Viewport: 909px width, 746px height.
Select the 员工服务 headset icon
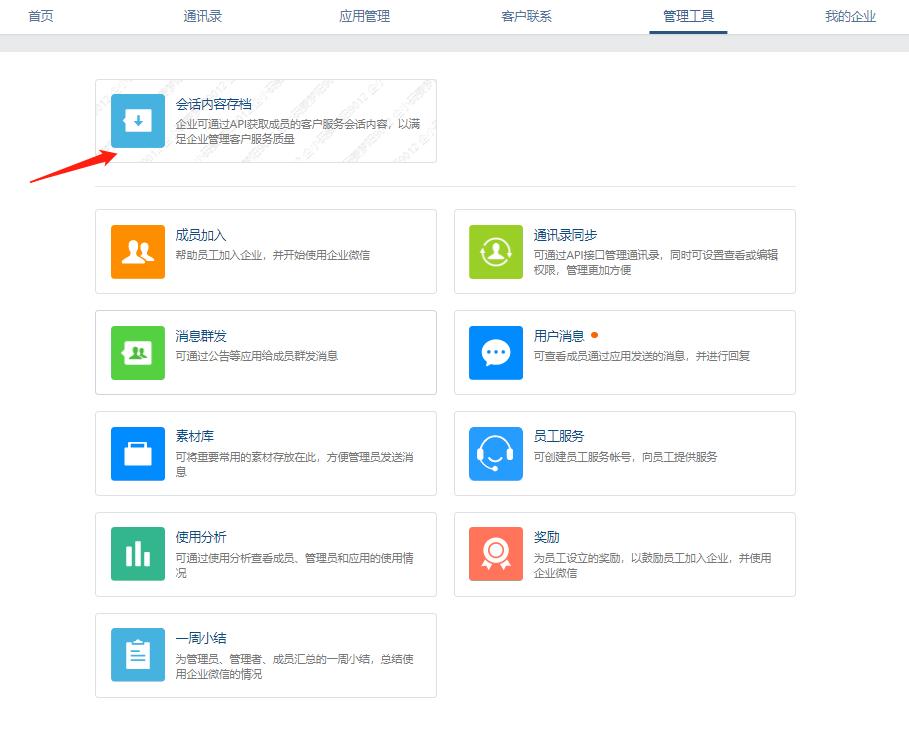[x=495, y=453]
